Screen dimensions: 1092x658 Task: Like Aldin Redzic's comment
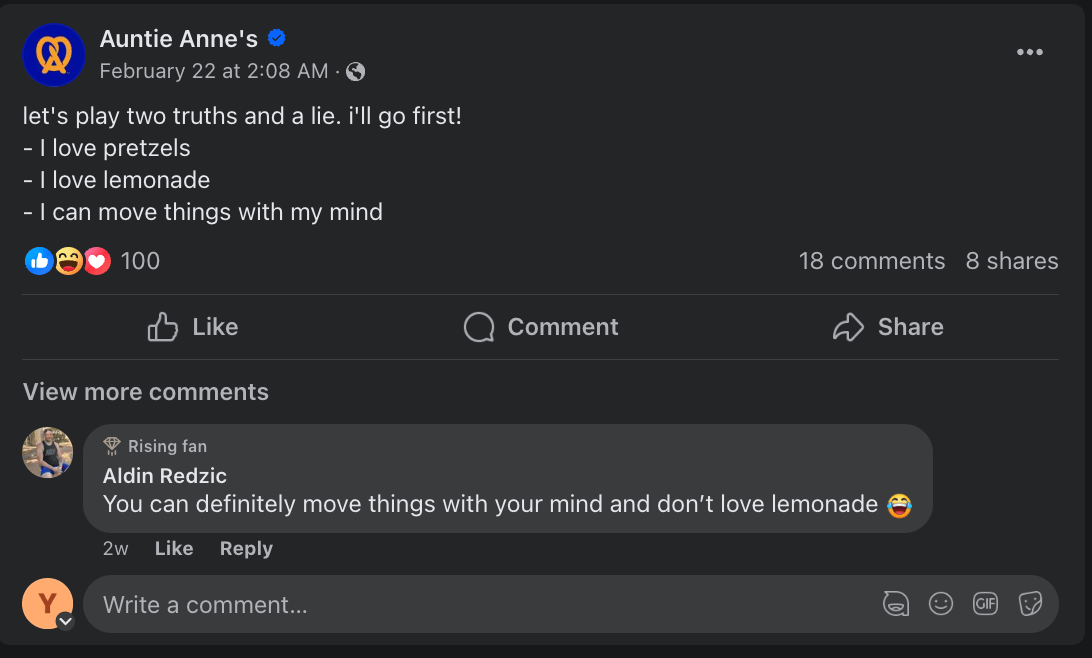point(174,548)
